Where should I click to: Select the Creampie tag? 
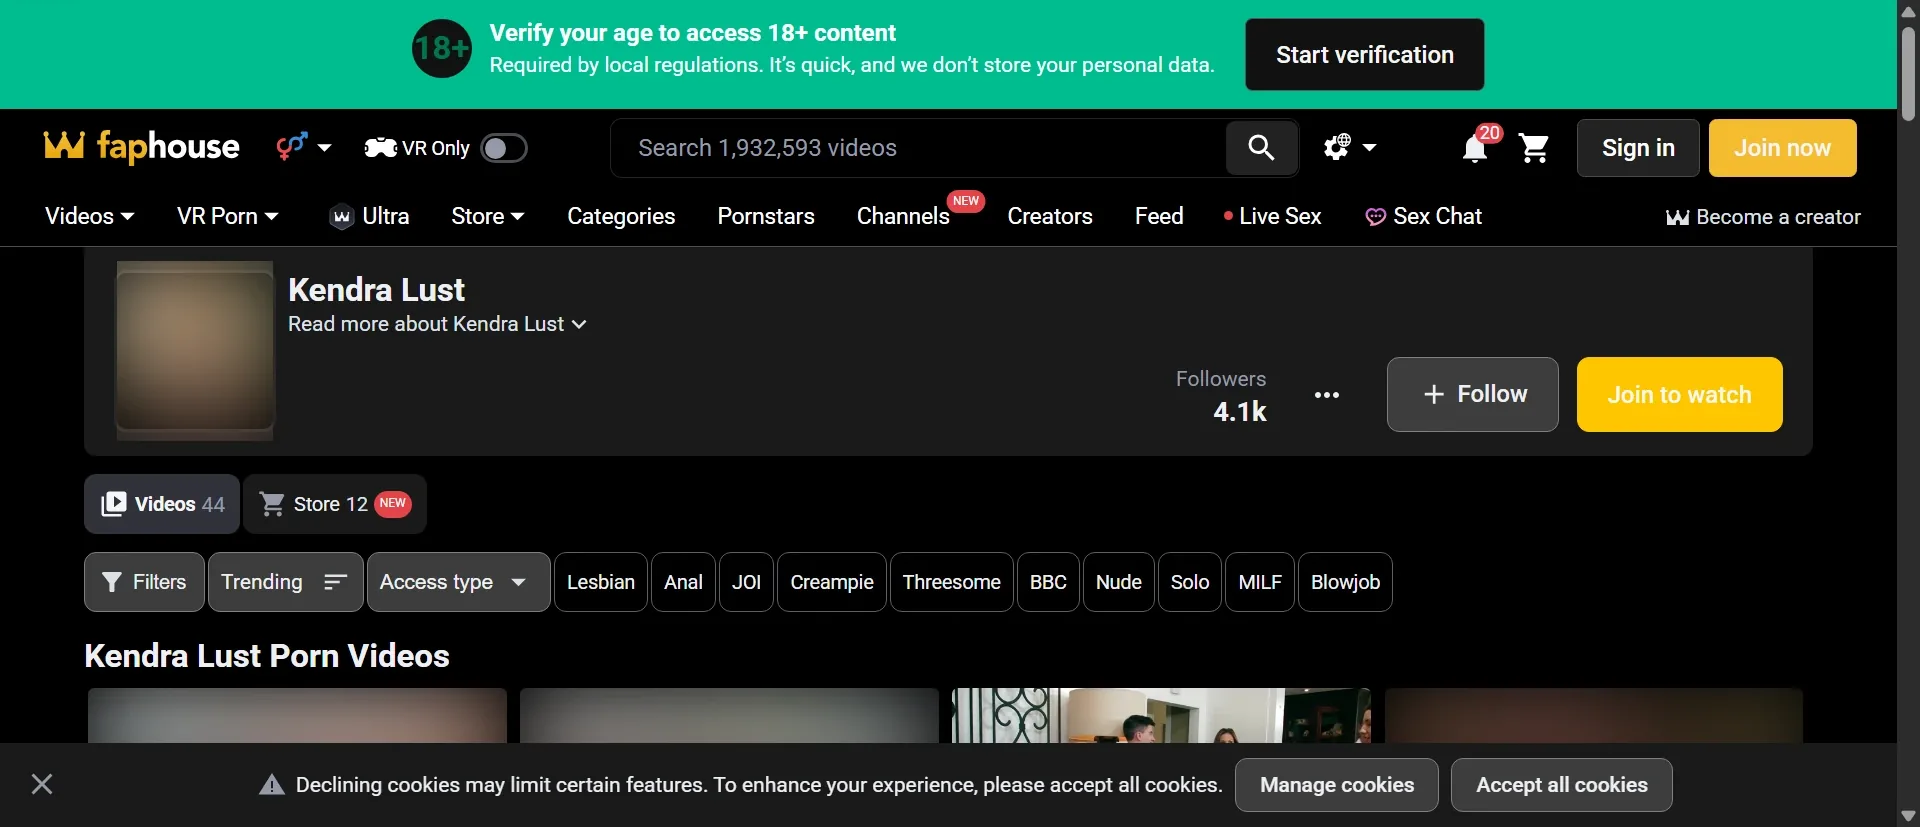click(x=832, y=582)
